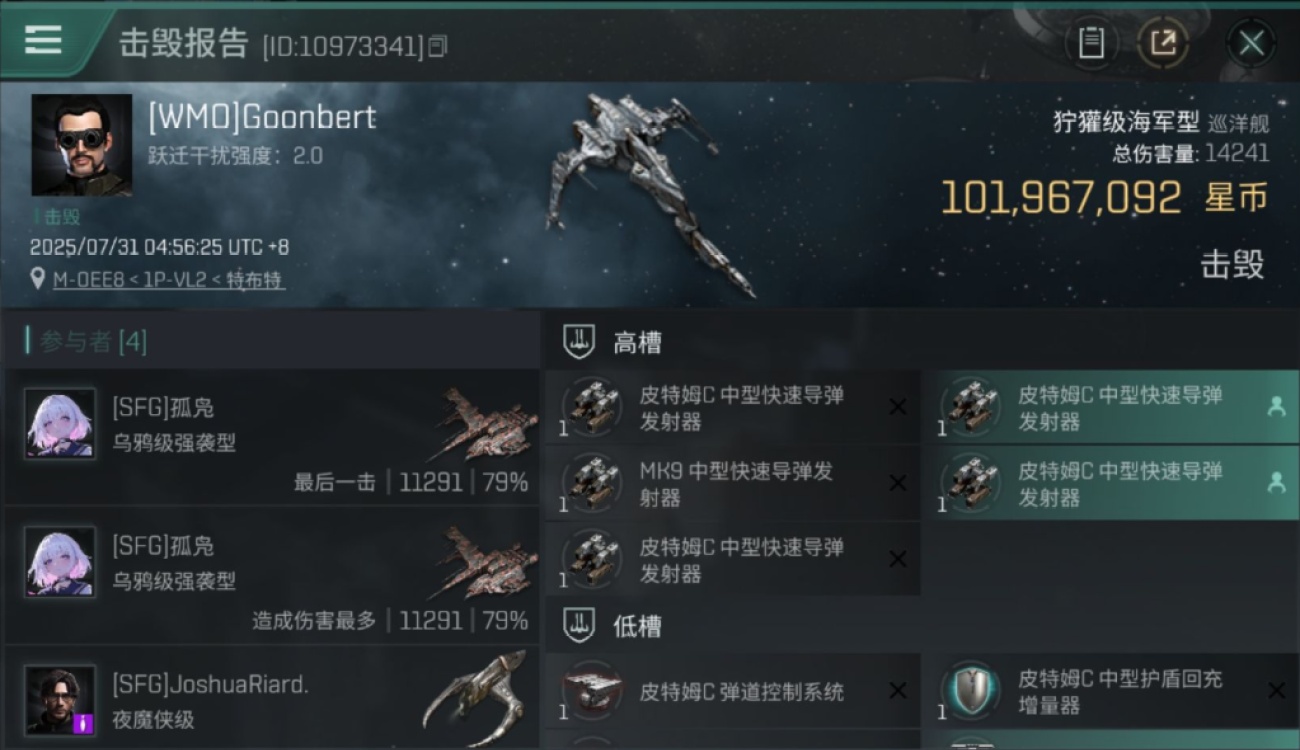
Task: Select the 孤兔 最后一击 participant row
Action: tap(272, 437)
